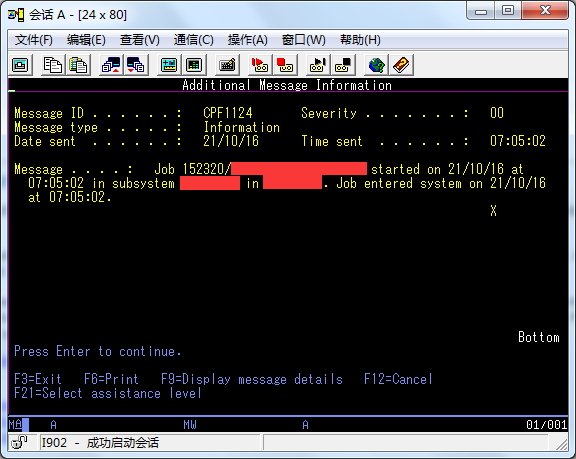Minimize the 会话 A session window
This screenshot has height=459, width=576.
point(480,11)
